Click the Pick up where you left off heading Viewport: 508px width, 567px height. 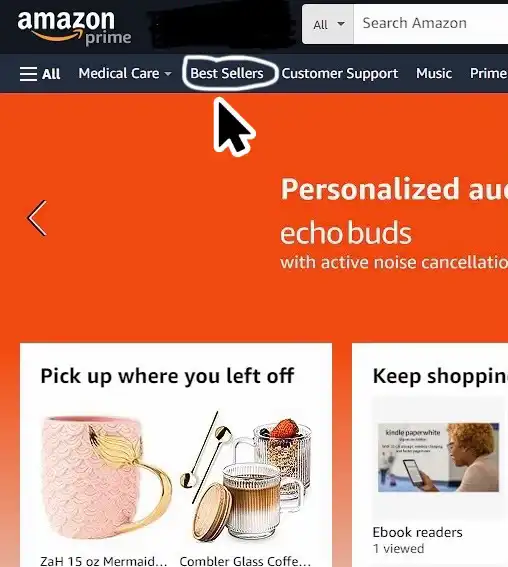pyautogui.click(x=167, y=376)
